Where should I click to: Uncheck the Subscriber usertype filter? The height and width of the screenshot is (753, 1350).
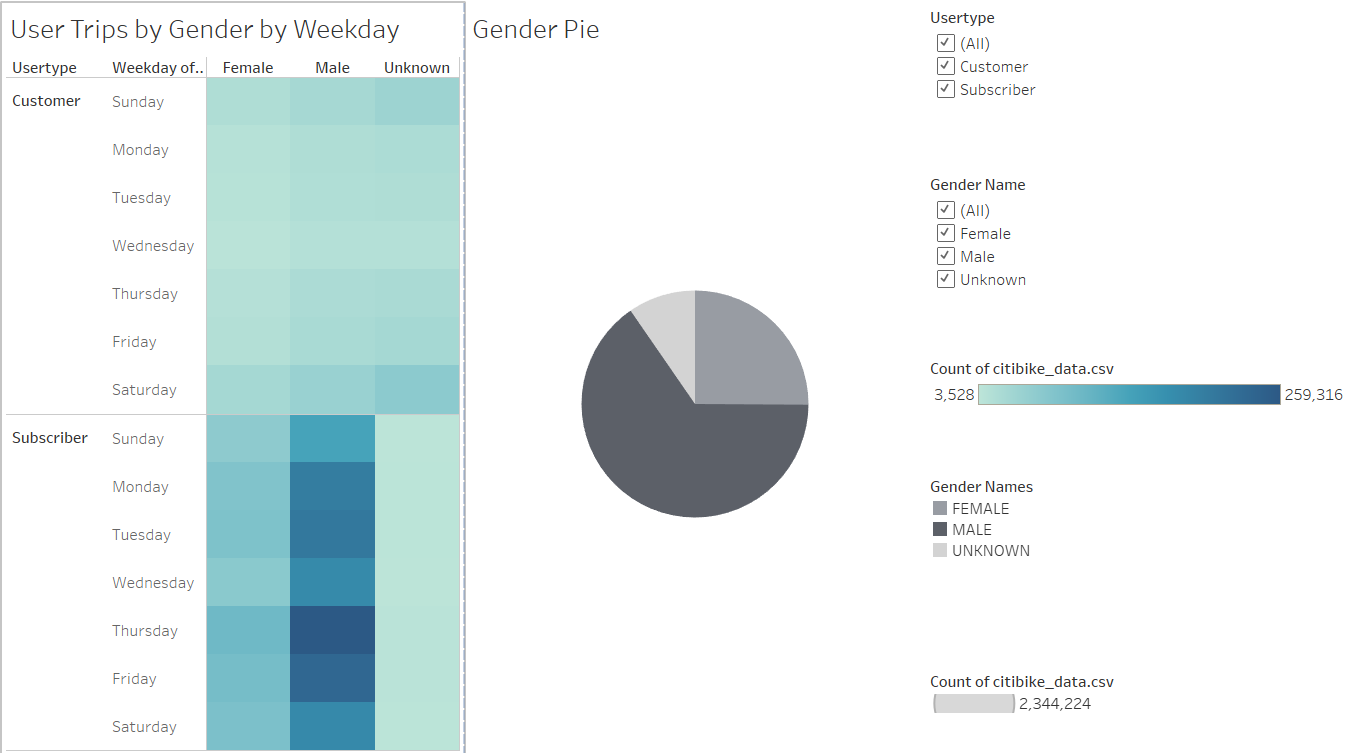tap(945, 89)
